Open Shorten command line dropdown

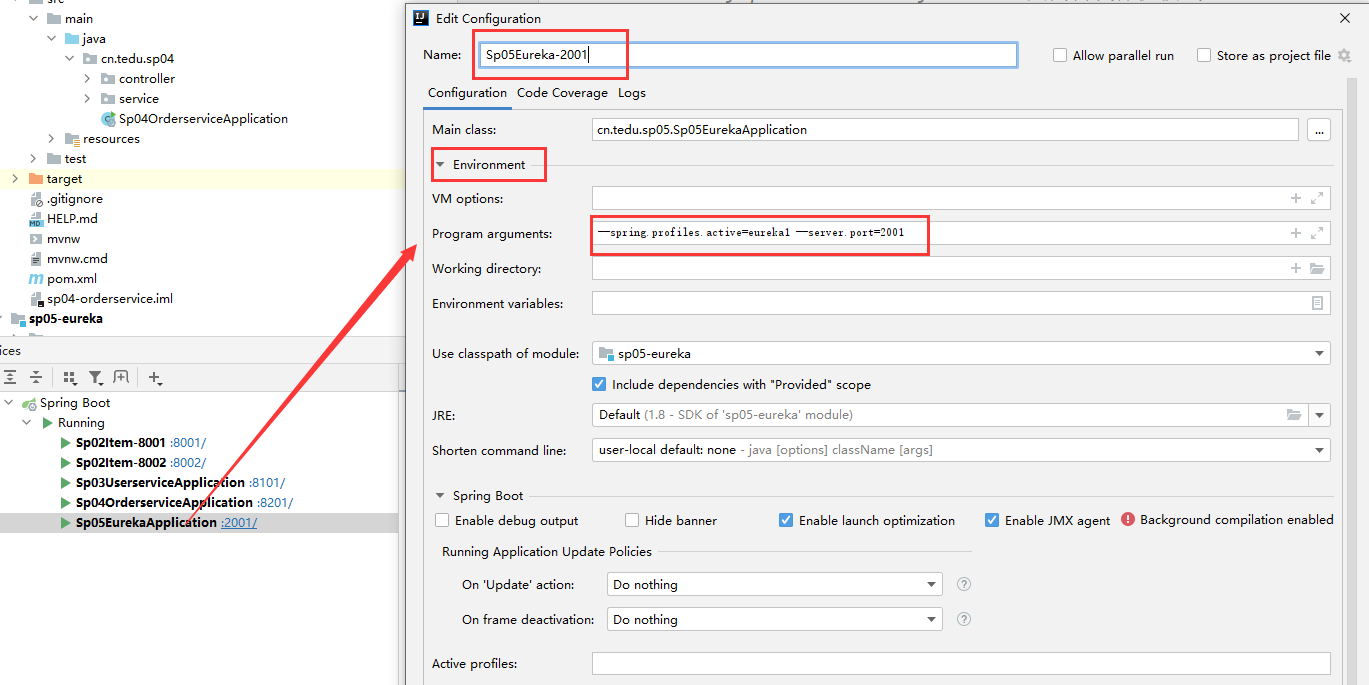(x=1319, y=450)
